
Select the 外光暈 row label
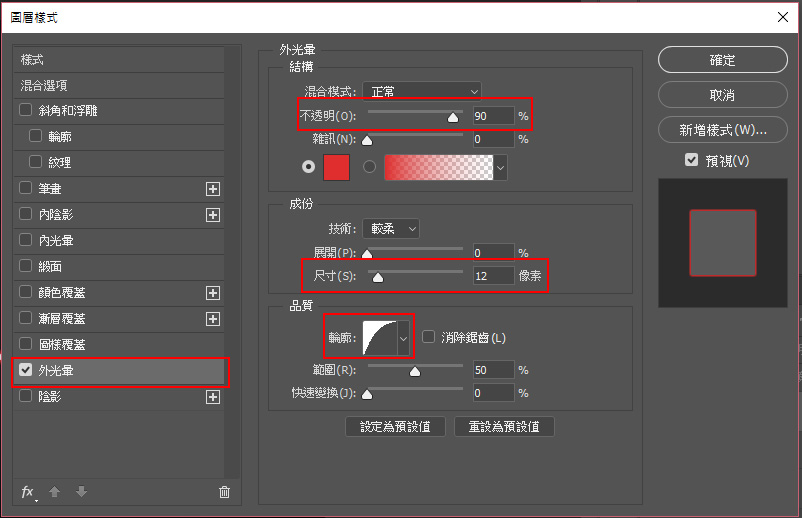coord(56,371)
